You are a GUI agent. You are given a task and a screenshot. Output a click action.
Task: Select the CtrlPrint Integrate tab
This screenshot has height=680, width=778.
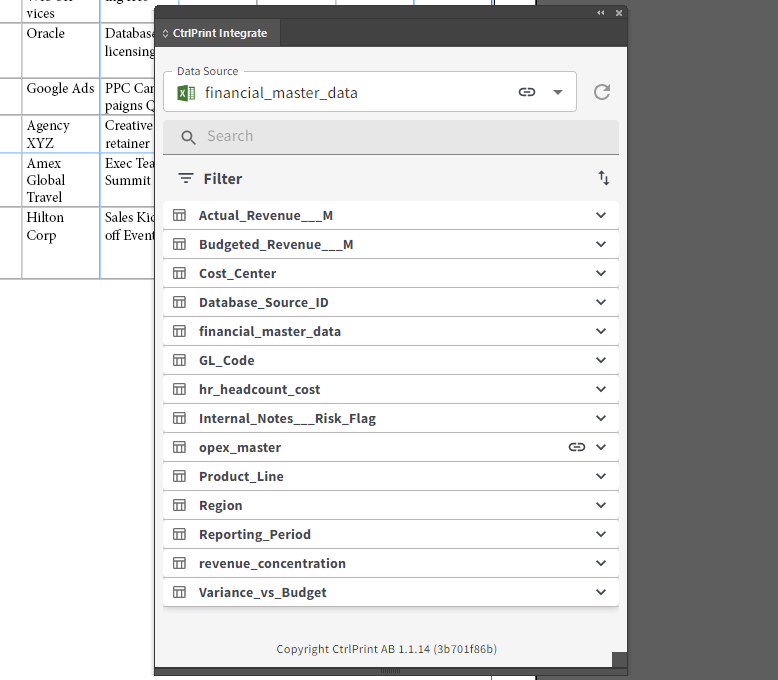coord(219,33)
